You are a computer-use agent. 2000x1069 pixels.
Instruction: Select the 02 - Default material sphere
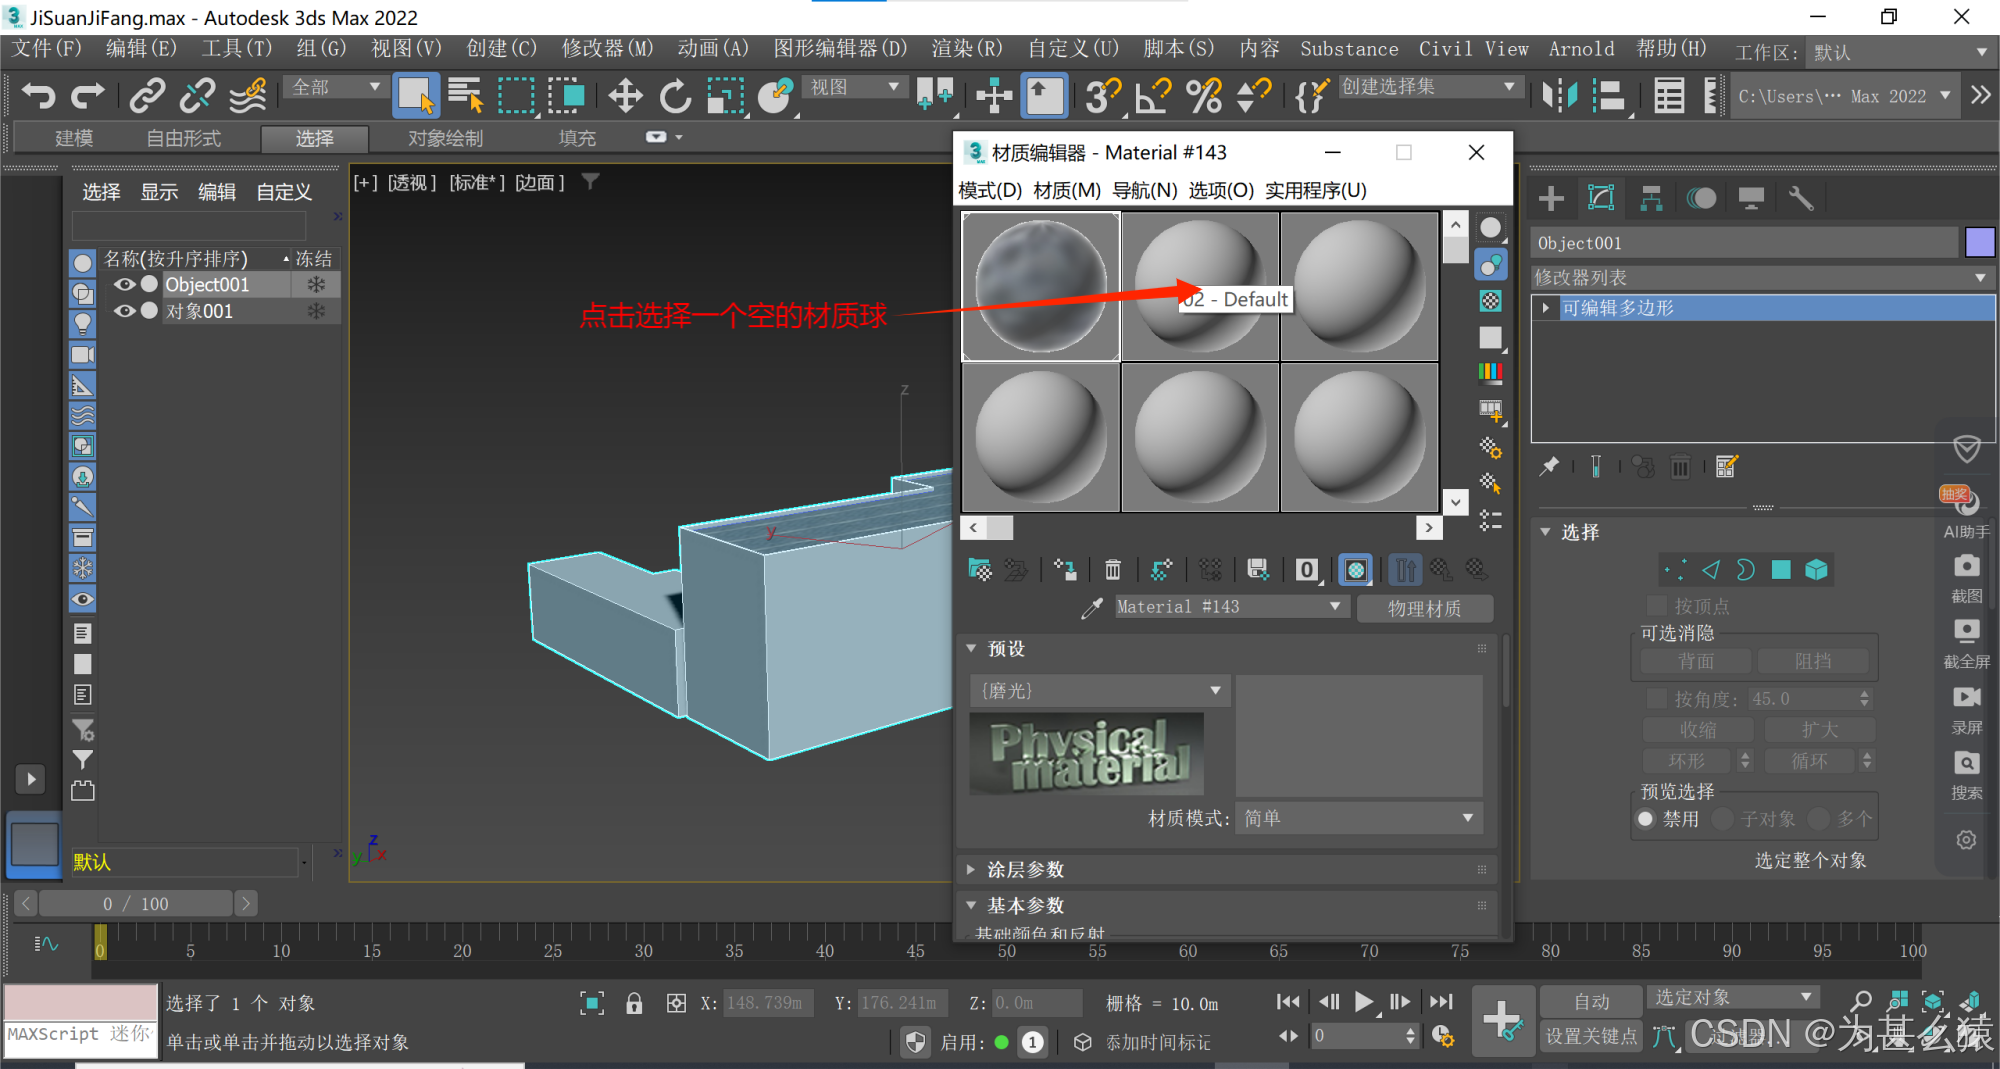coord(1200,285)
